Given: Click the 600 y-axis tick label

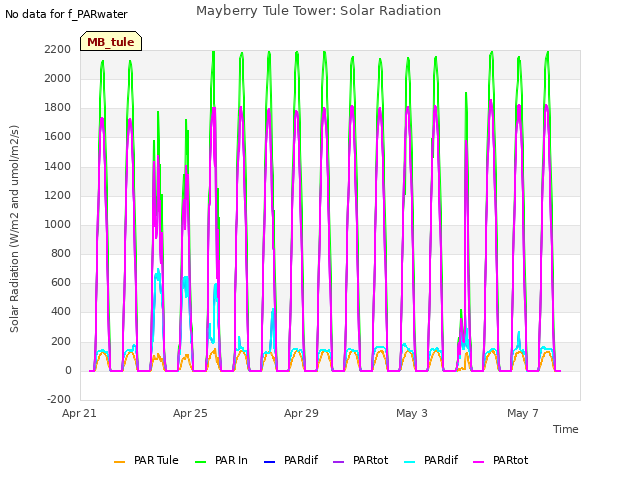Looking at the screenshot, I should tap(61, 282).
